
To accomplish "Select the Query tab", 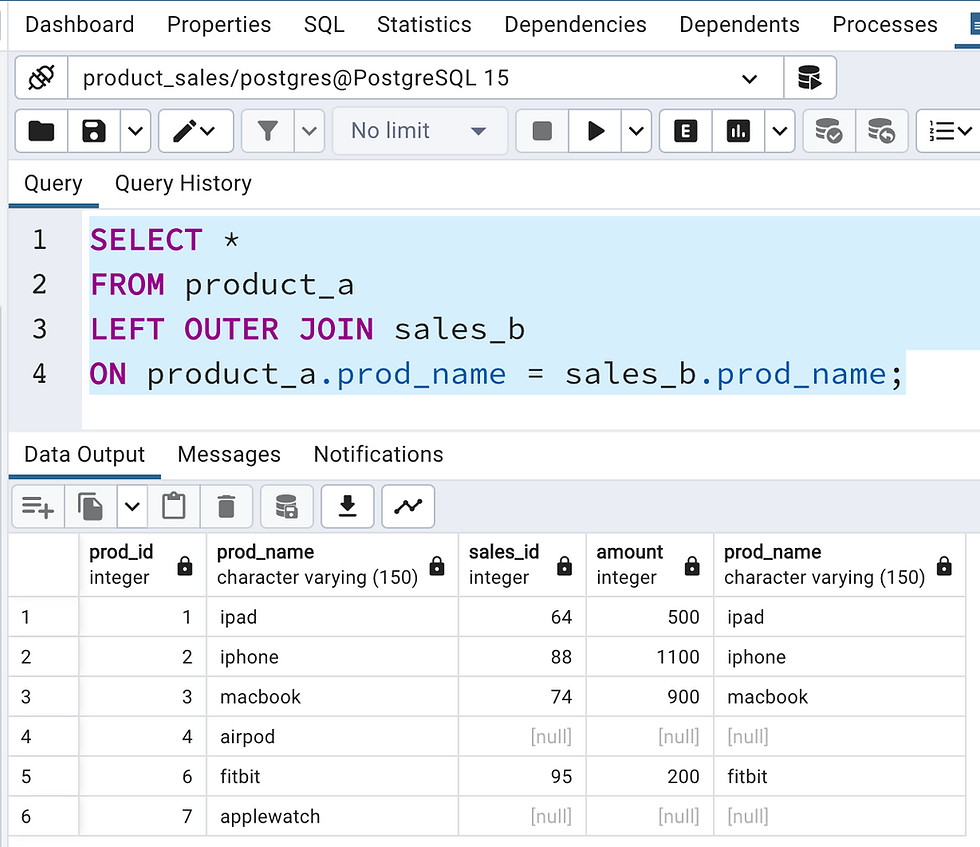I will pyautogui.click(x=53, y=184).
